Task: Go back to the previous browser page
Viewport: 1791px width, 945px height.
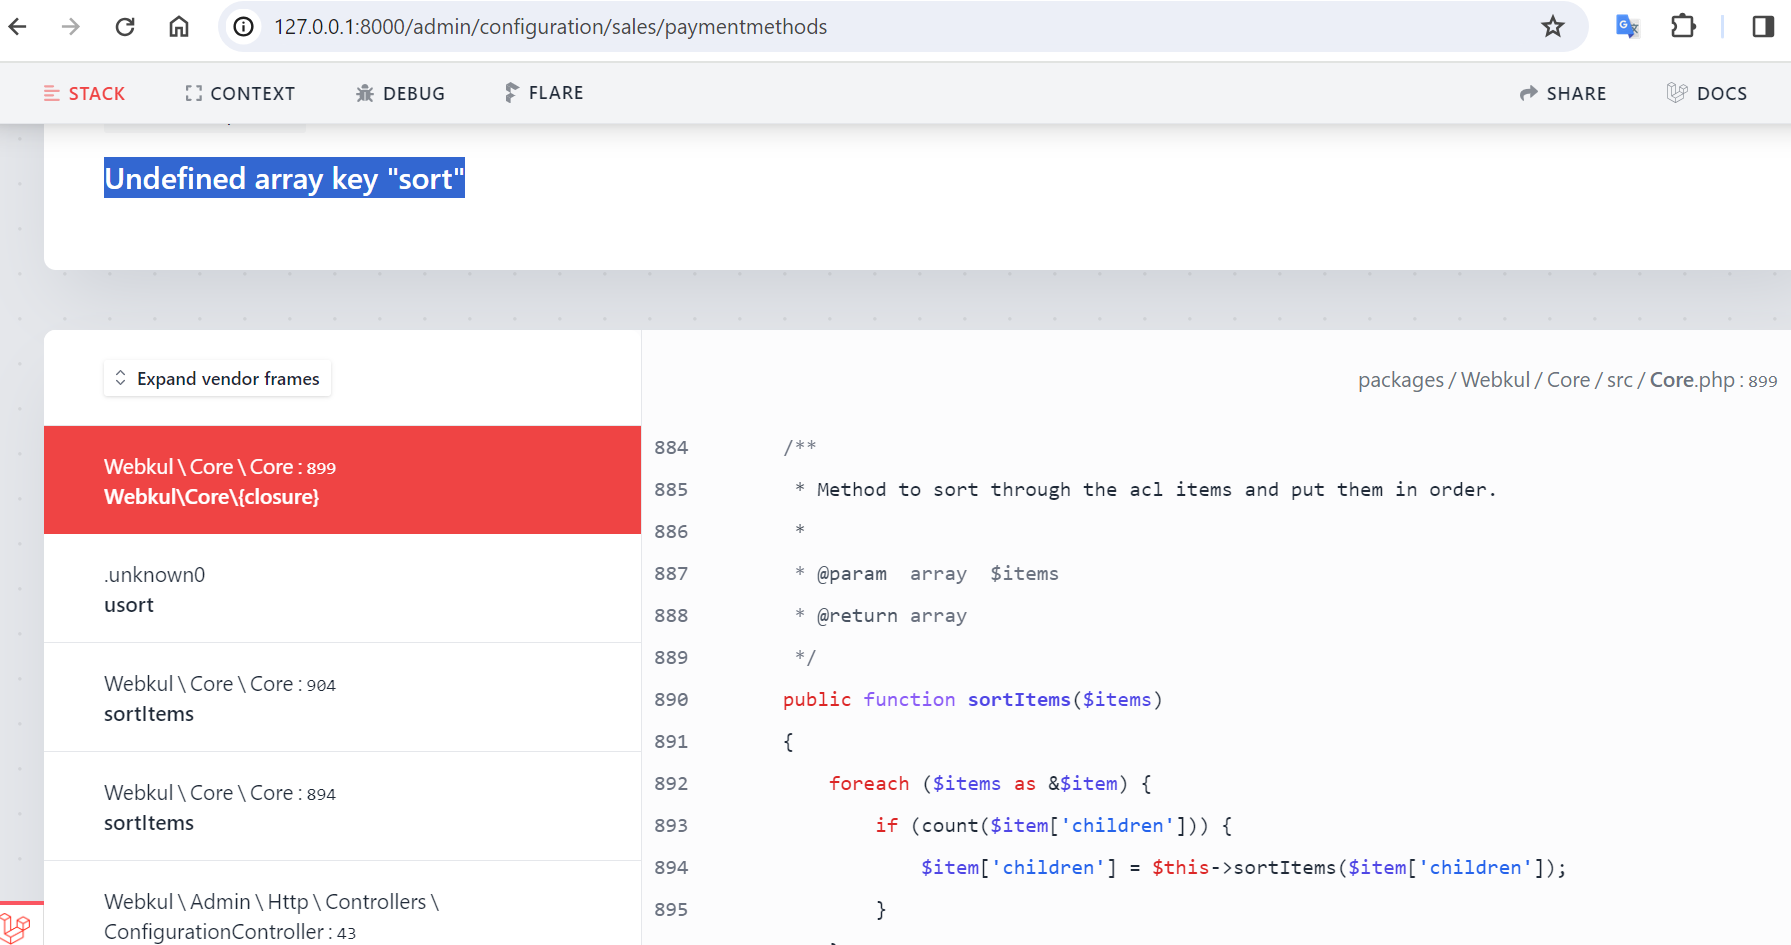Action: pyautogui.click(x=18, y=27)
